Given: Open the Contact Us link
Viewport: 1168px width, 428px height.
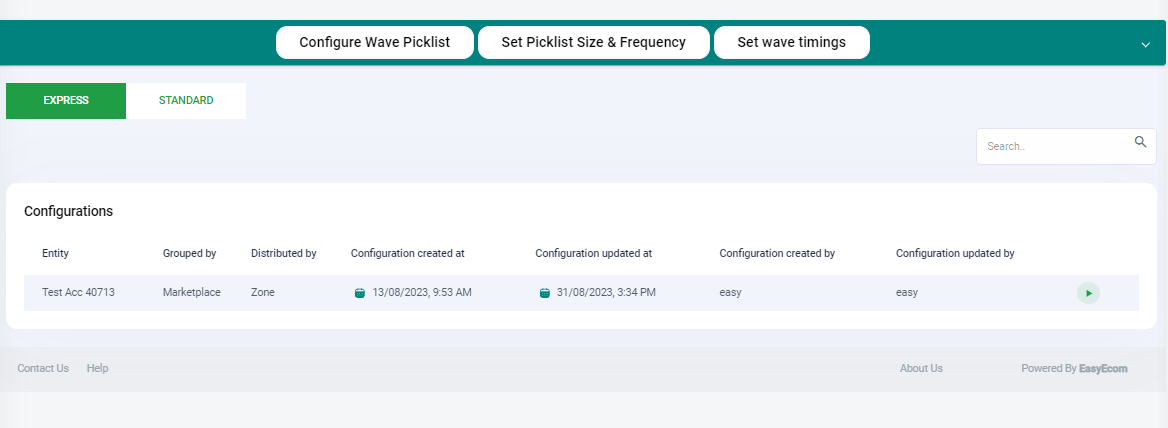Looking at the screenshot, I should pos(43,368).
